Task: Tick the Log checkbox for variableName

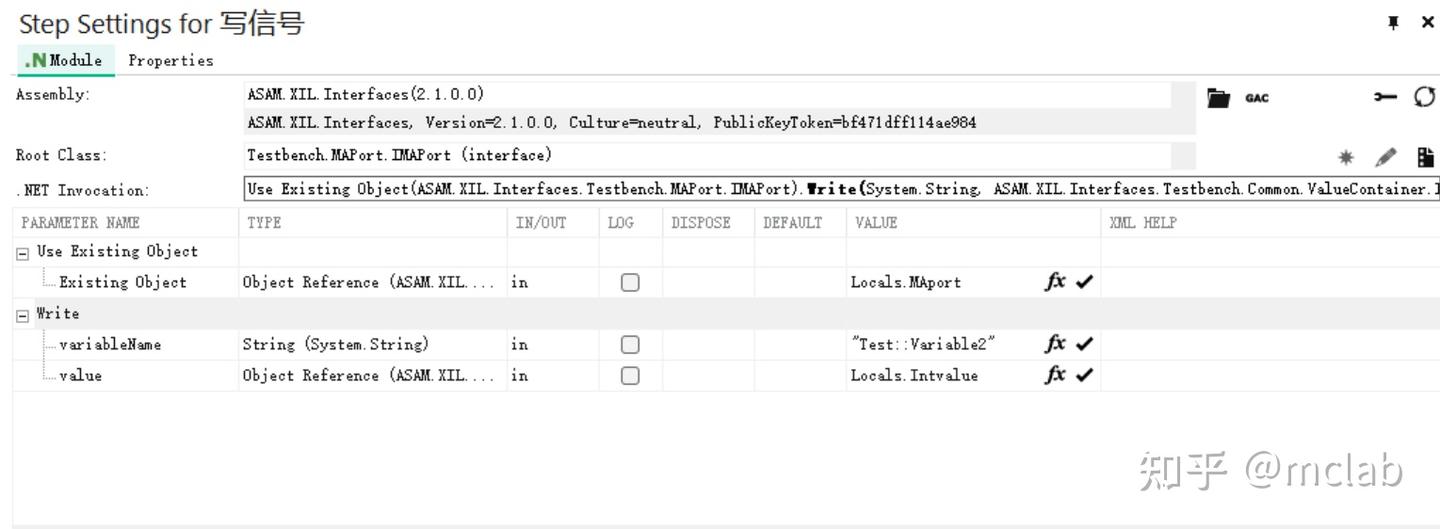Action: pos(630,344)
